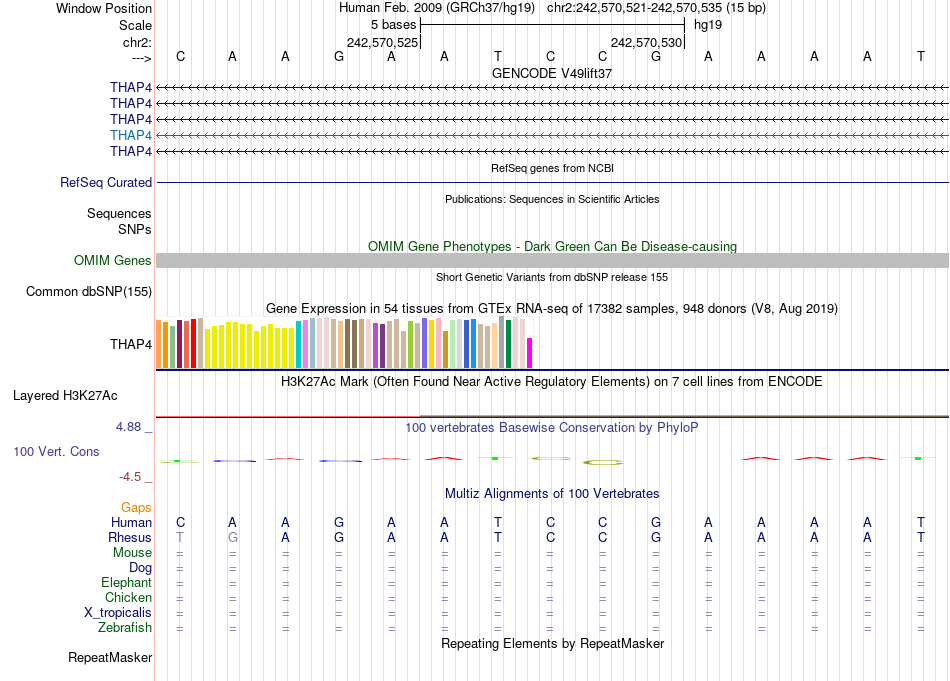Select the Elephant alignment row label
The height and width of the screenshot is (681, 950).
[x=127, y=582]
